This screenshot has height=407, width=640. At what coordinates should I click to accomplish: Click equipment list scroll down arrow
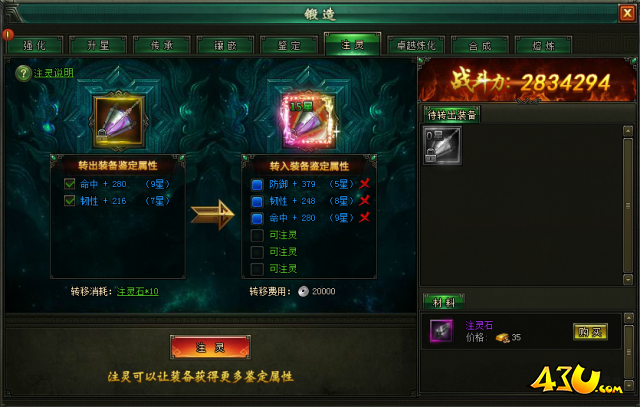pos(628,279)
